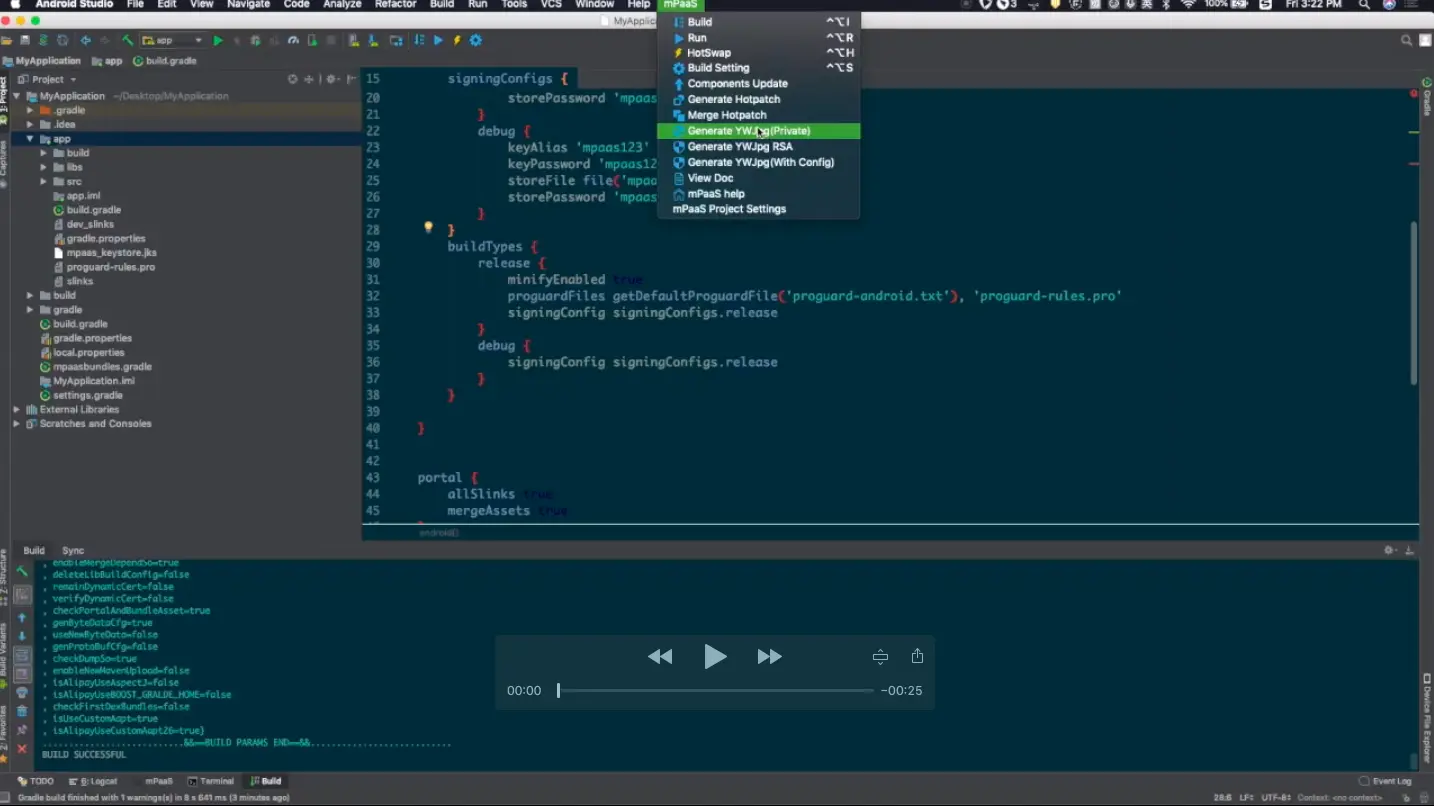Viewport: 1434px width, 806px height.
Task: Click the HotSwap lightning icon in toolbar
Action: point(457,41)
